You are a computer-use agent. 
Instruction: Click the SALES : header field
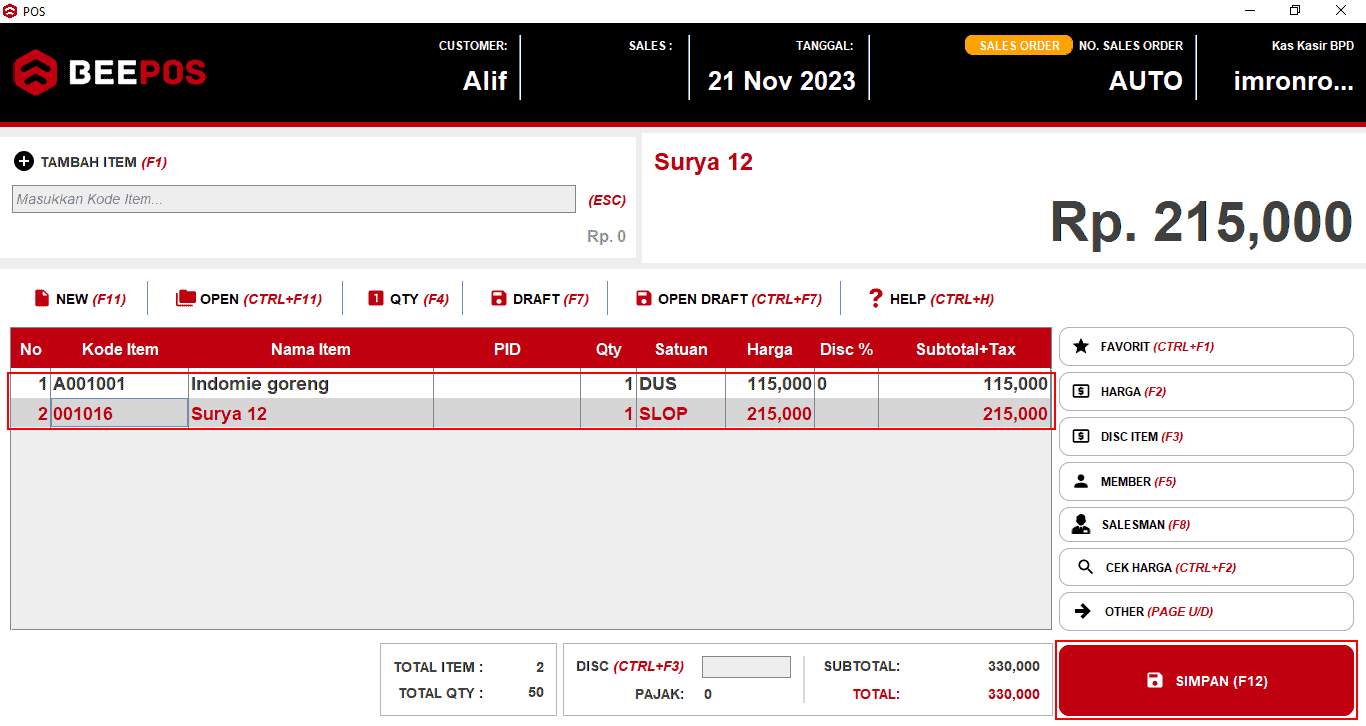650,46
